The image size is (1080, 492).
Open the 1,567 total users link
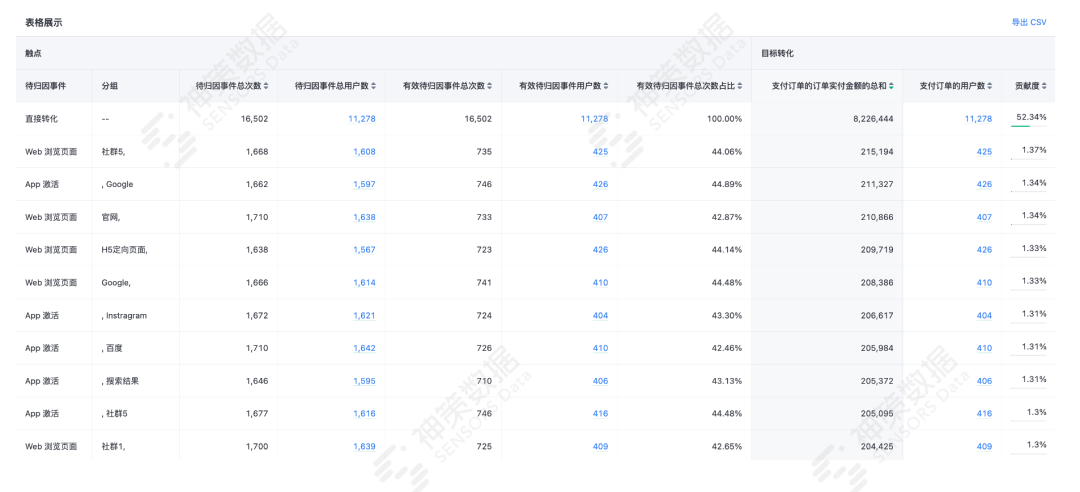coord(364,249)
